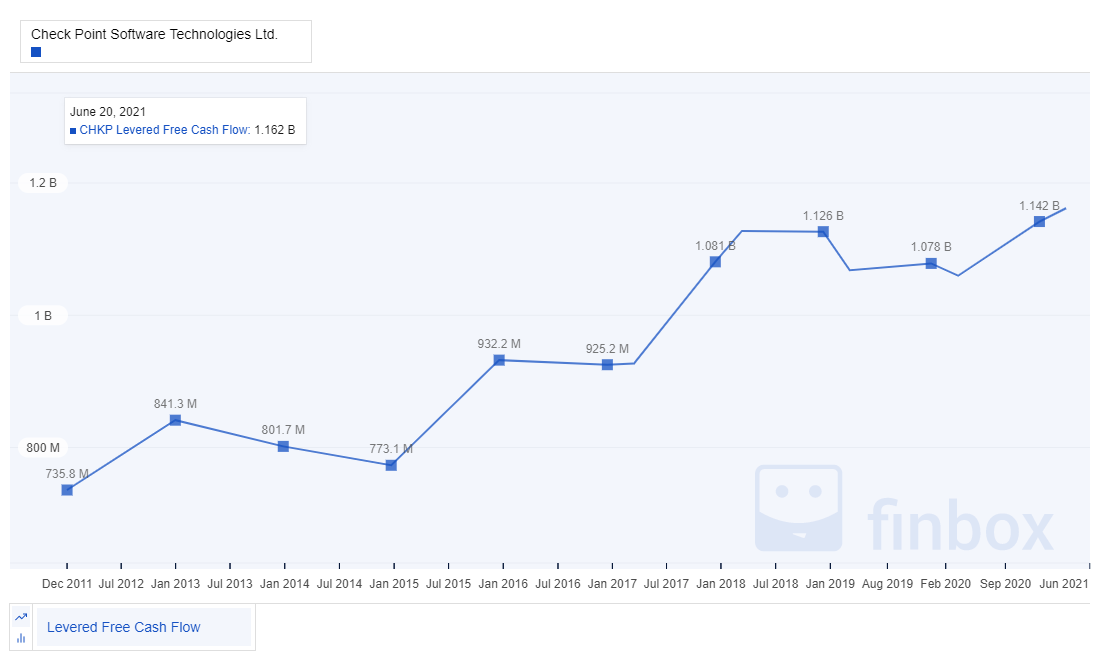The height and width of the screenshot is (661, 1100).
Task: Click the Jul 2013 x-axis label
Action: (230, 584)
